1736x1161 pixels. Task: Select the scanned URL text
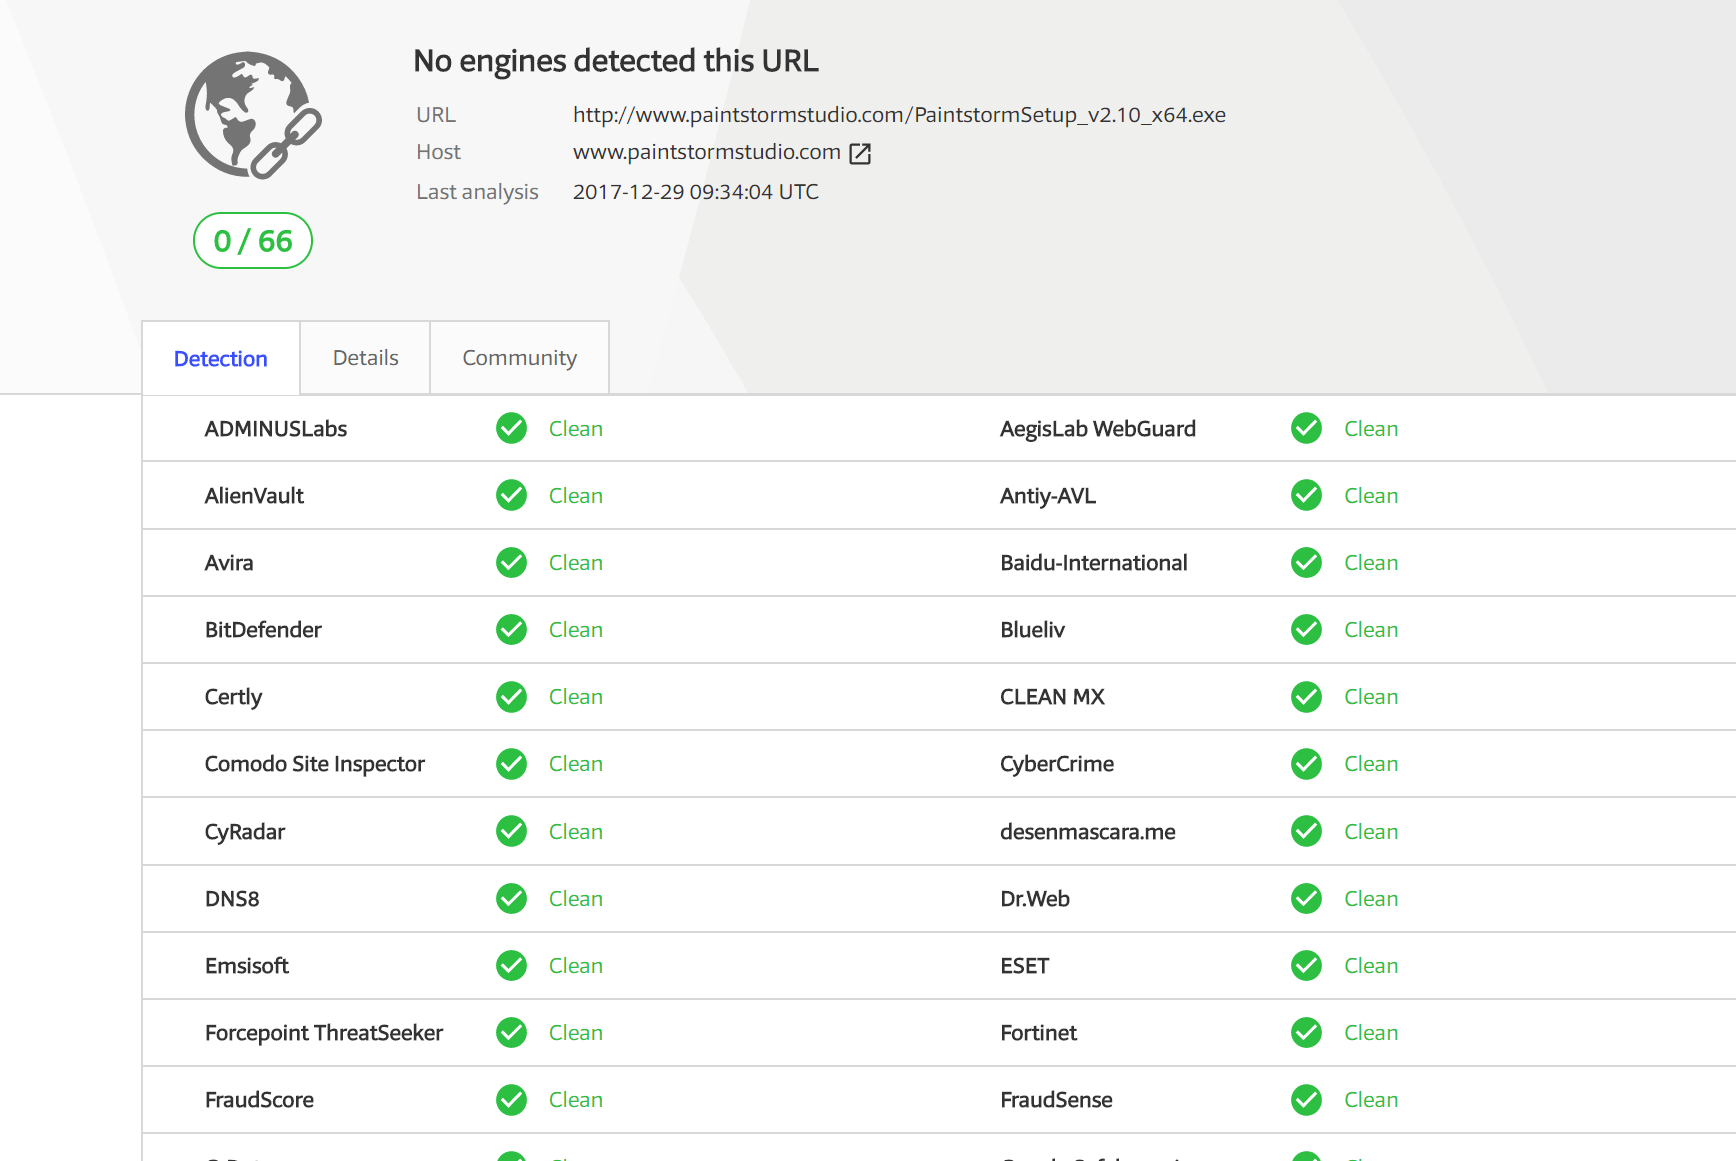899,115
